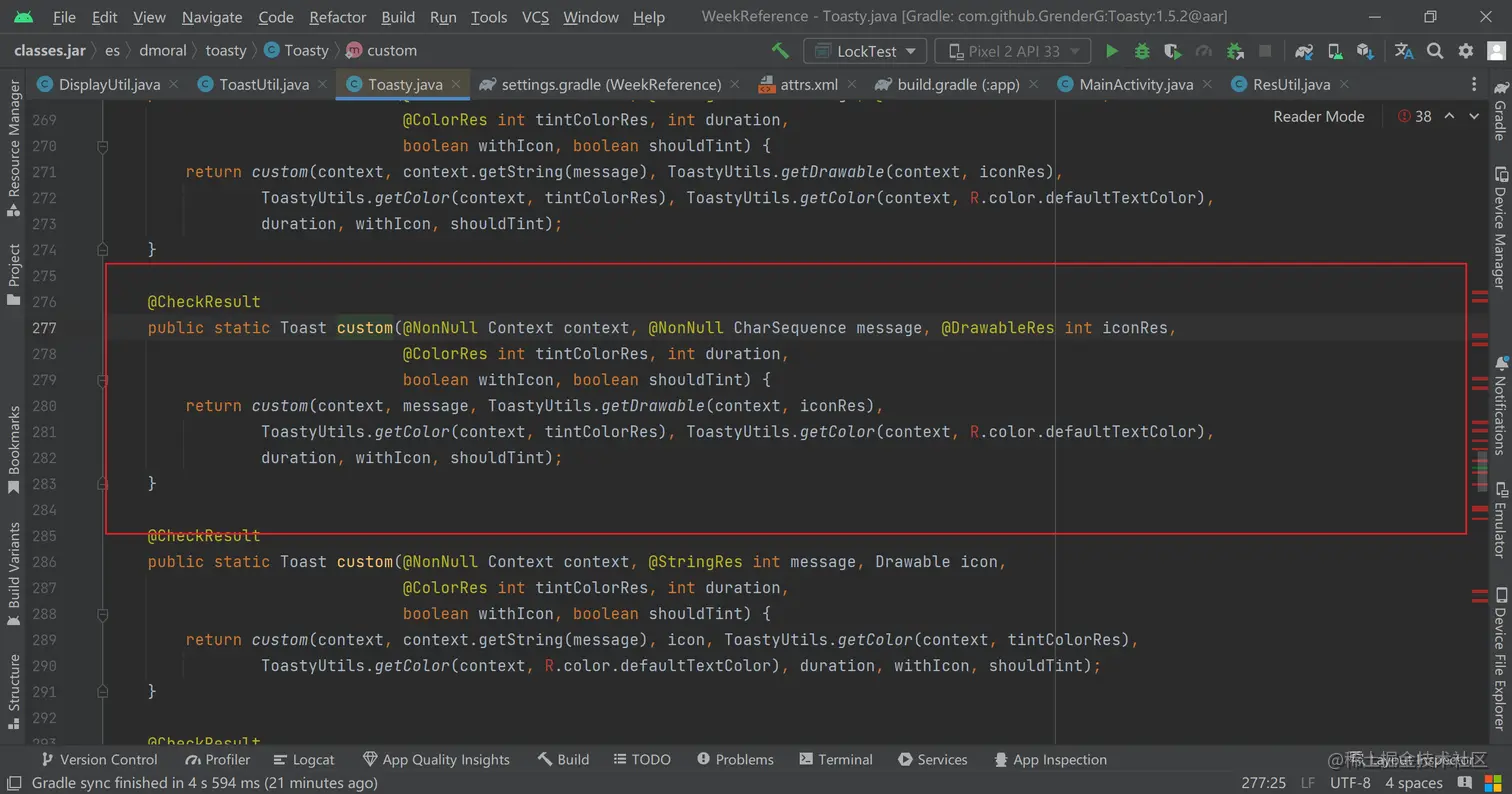Click custom method in breadcrumb bar
This screenshot has height=794, width=1512.
coord(381,50)
